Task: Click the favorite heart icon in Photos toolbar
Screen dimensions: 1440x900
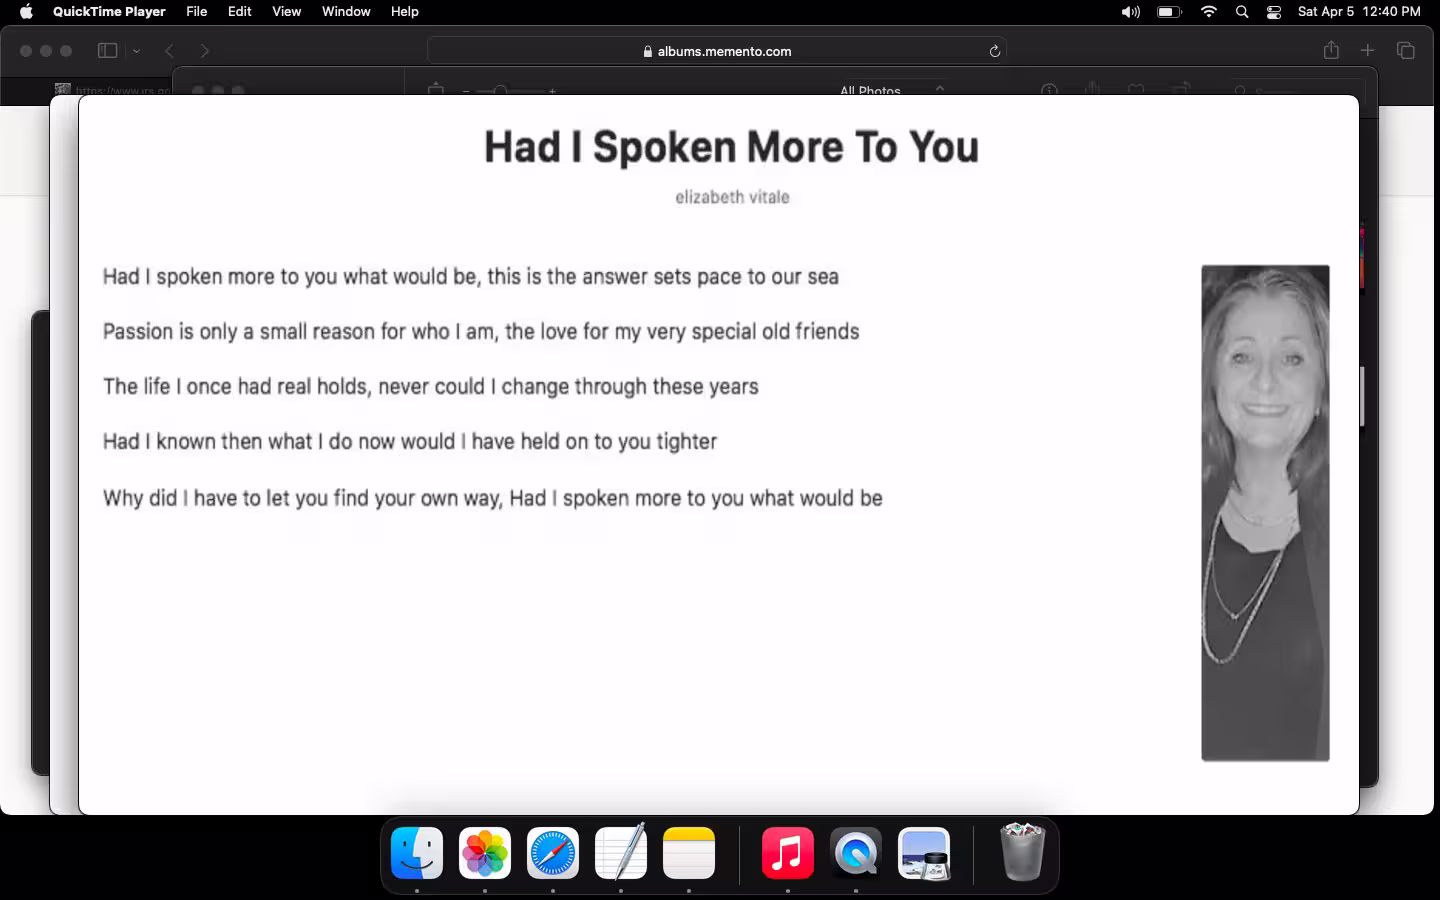Action: (1136, 90)
